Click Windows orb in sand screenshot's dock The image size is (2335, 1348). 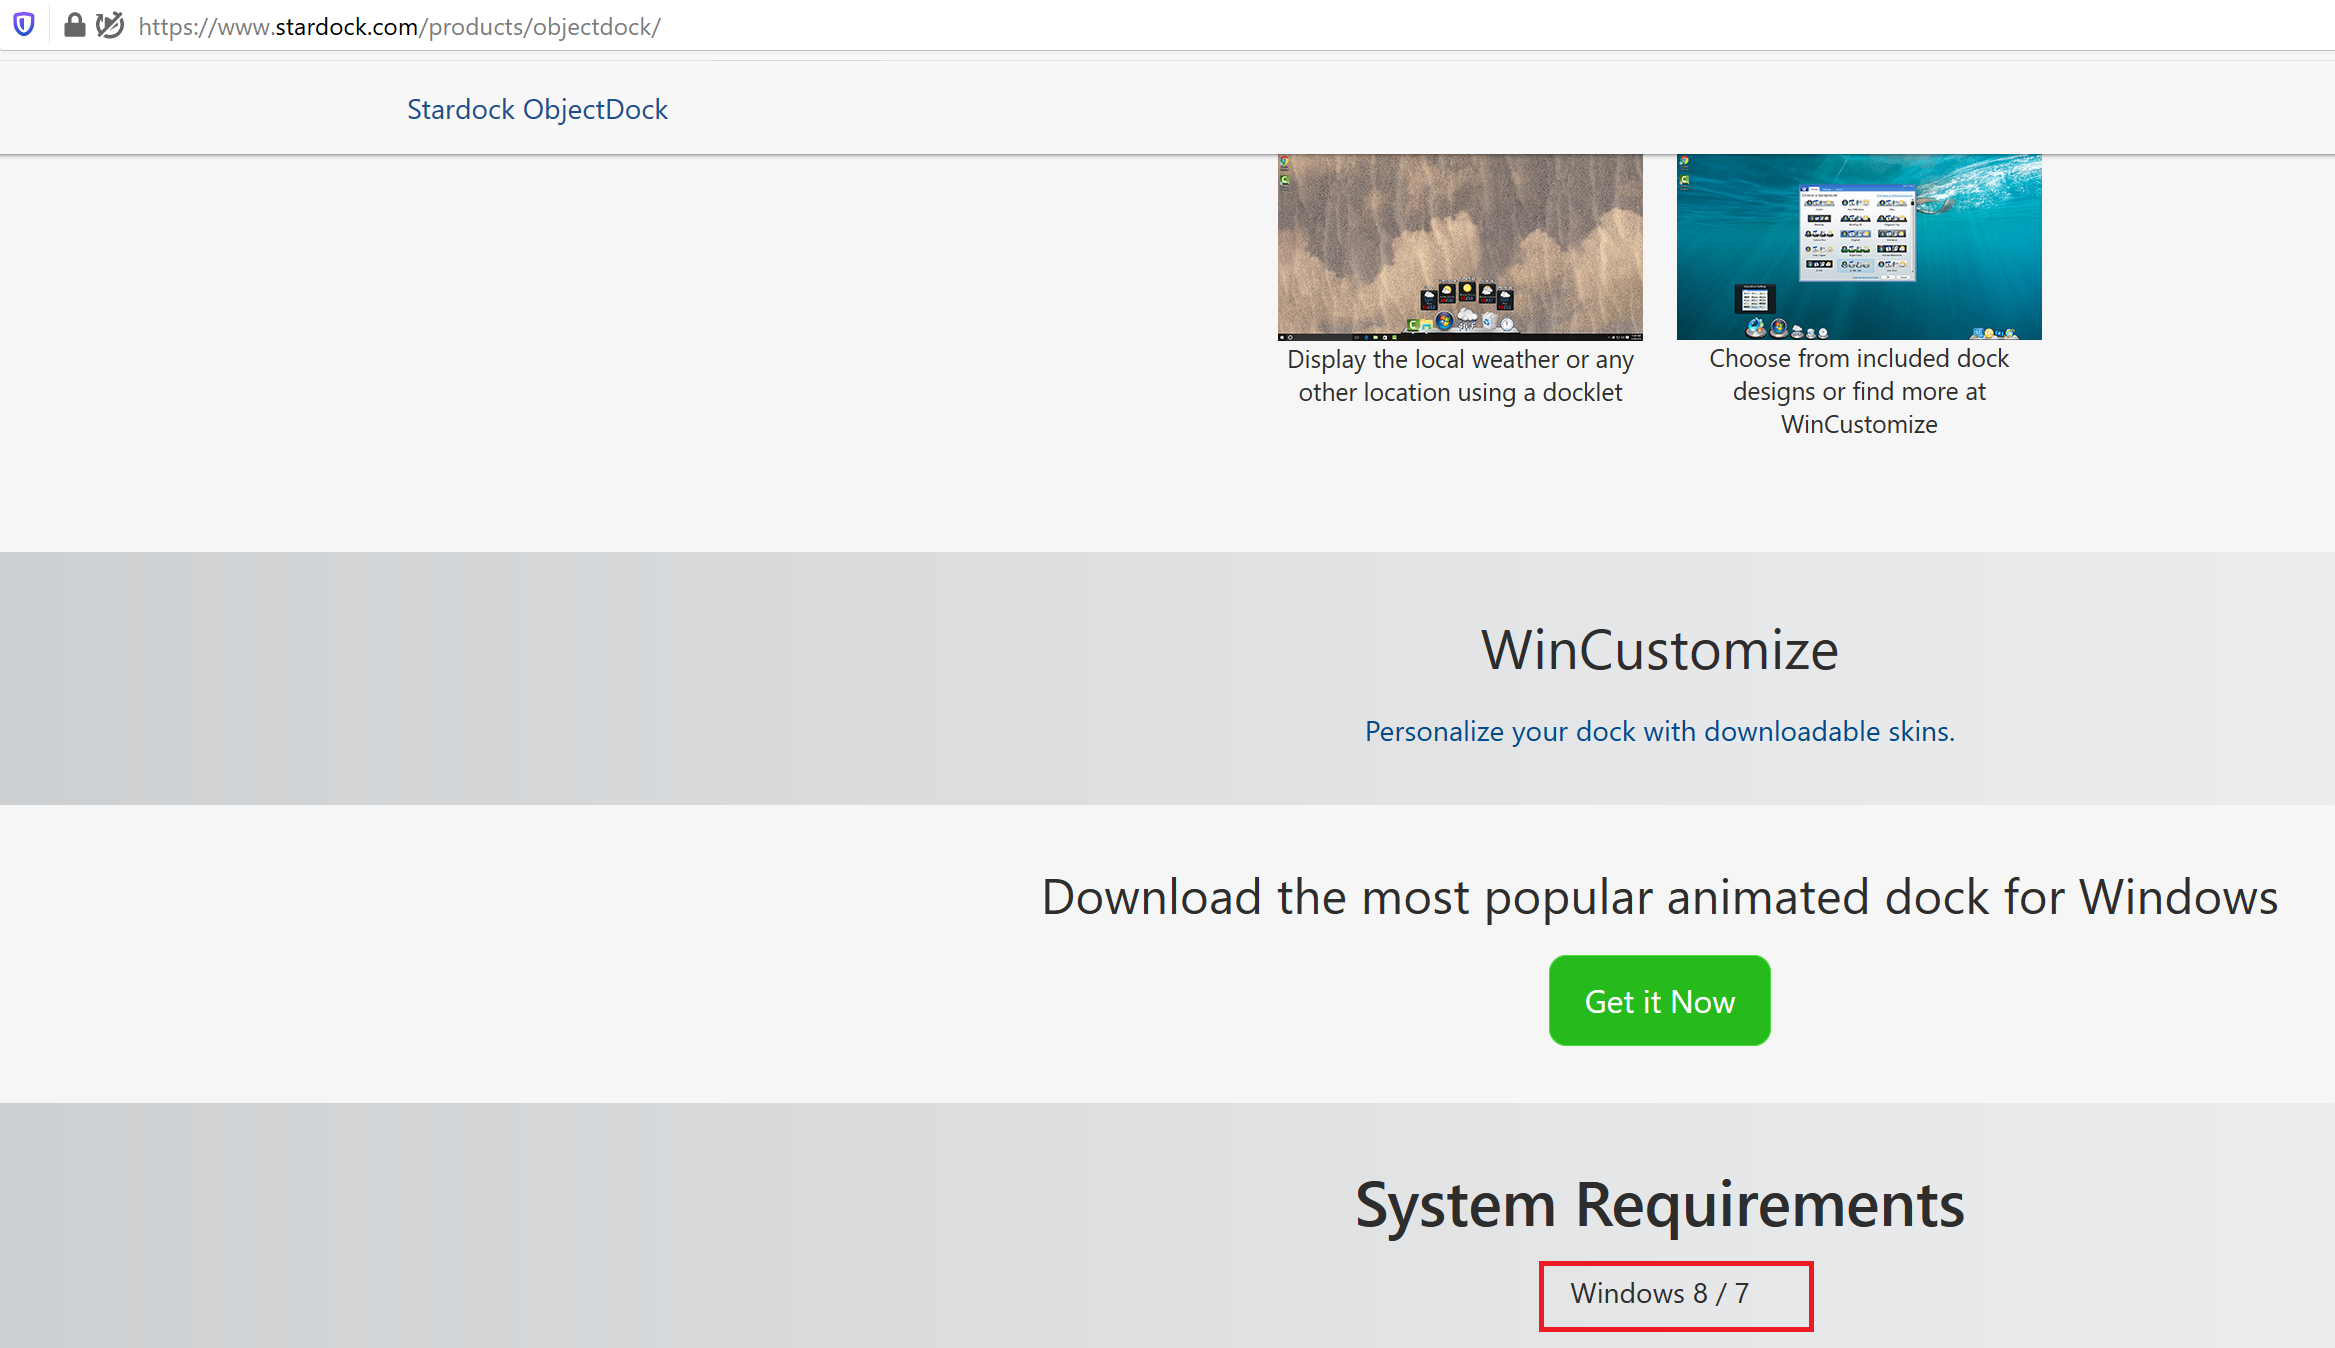click(x=1444, y=320)
